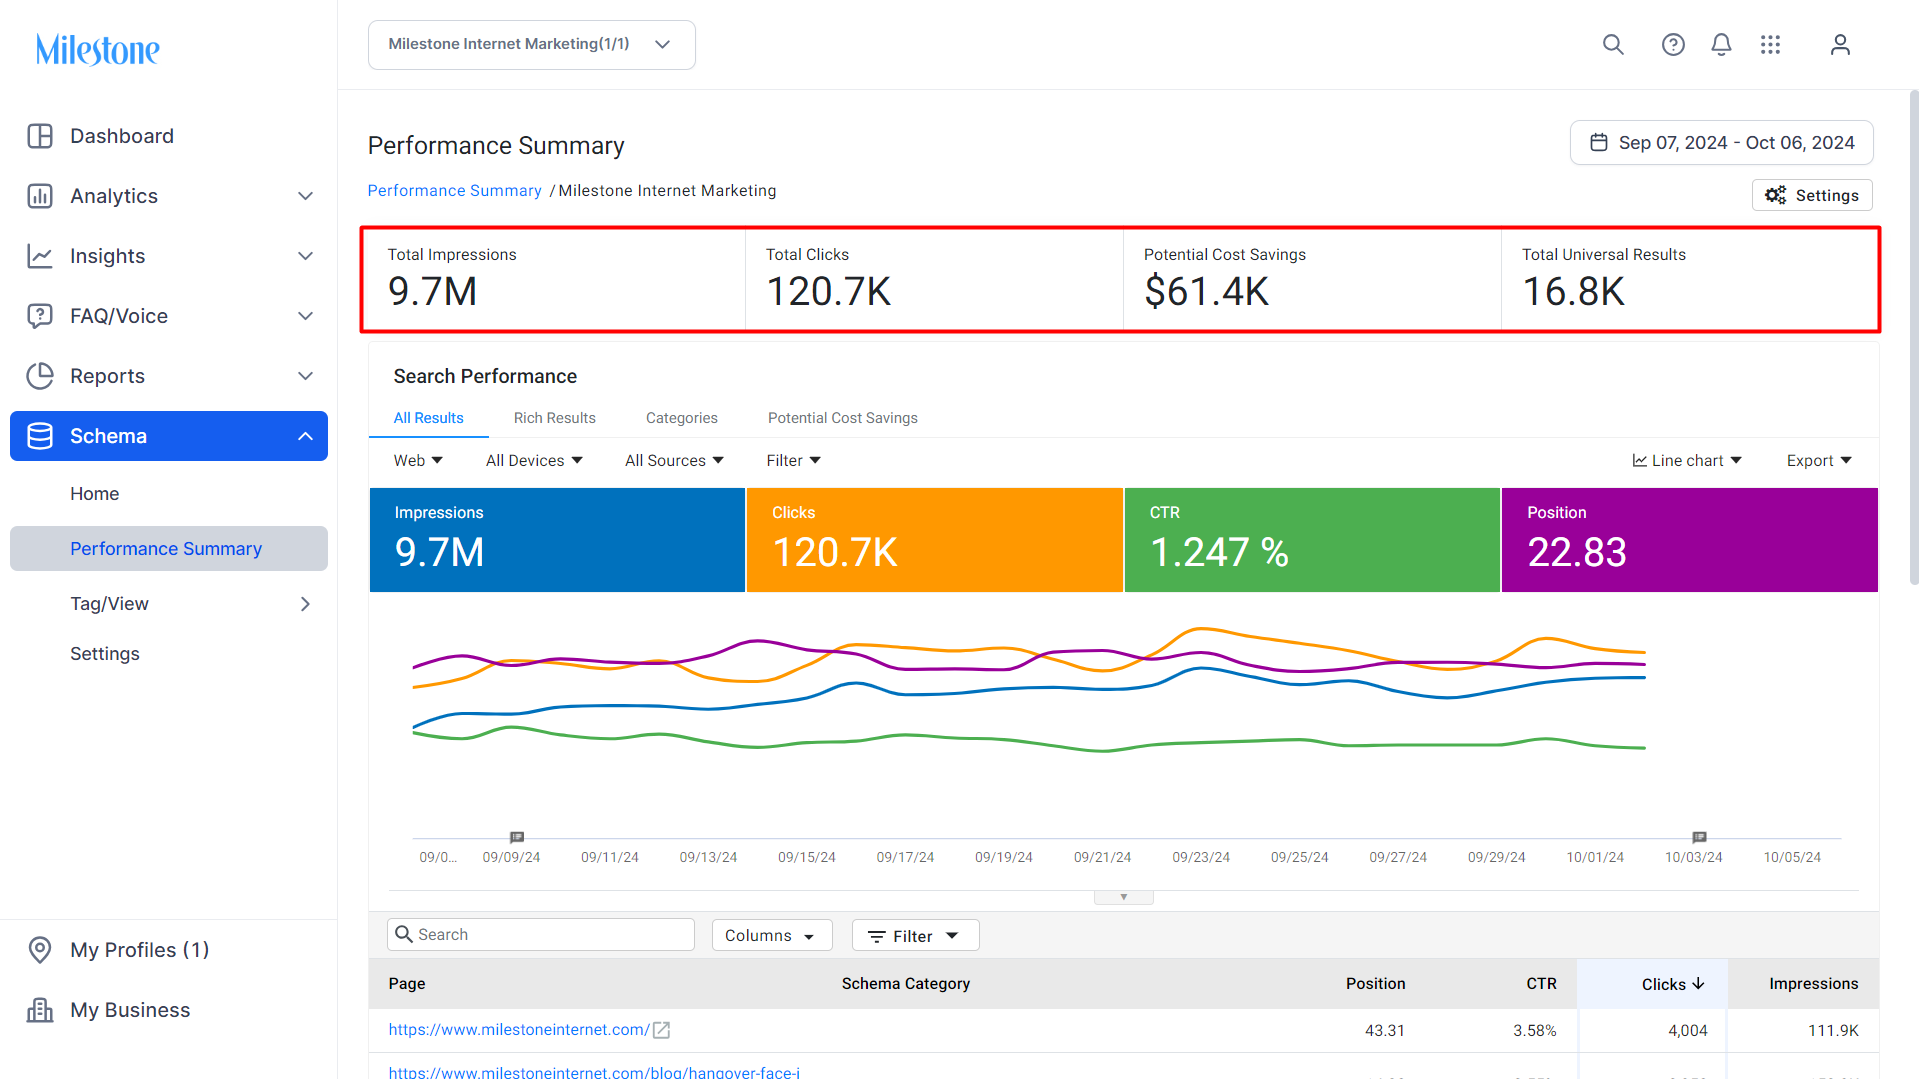This screenshot has width=1919, height=1079.
Task: Open the Sep 07 - Oct 06 date range picker
Action: point(1722,143)
